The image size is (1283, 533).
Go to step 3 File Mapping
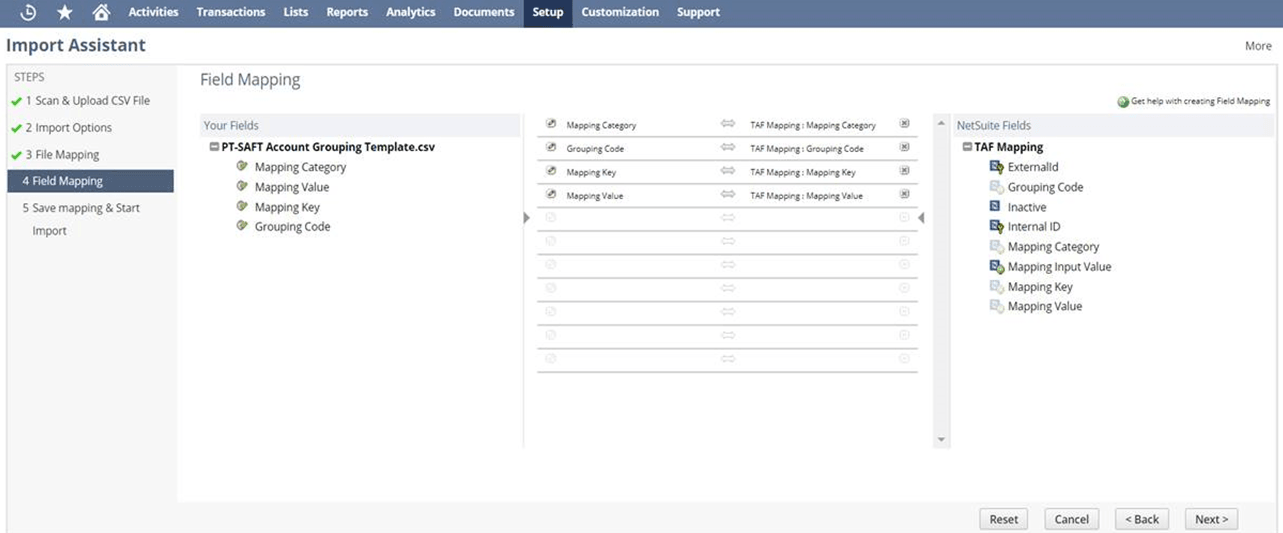click(62, 155)
